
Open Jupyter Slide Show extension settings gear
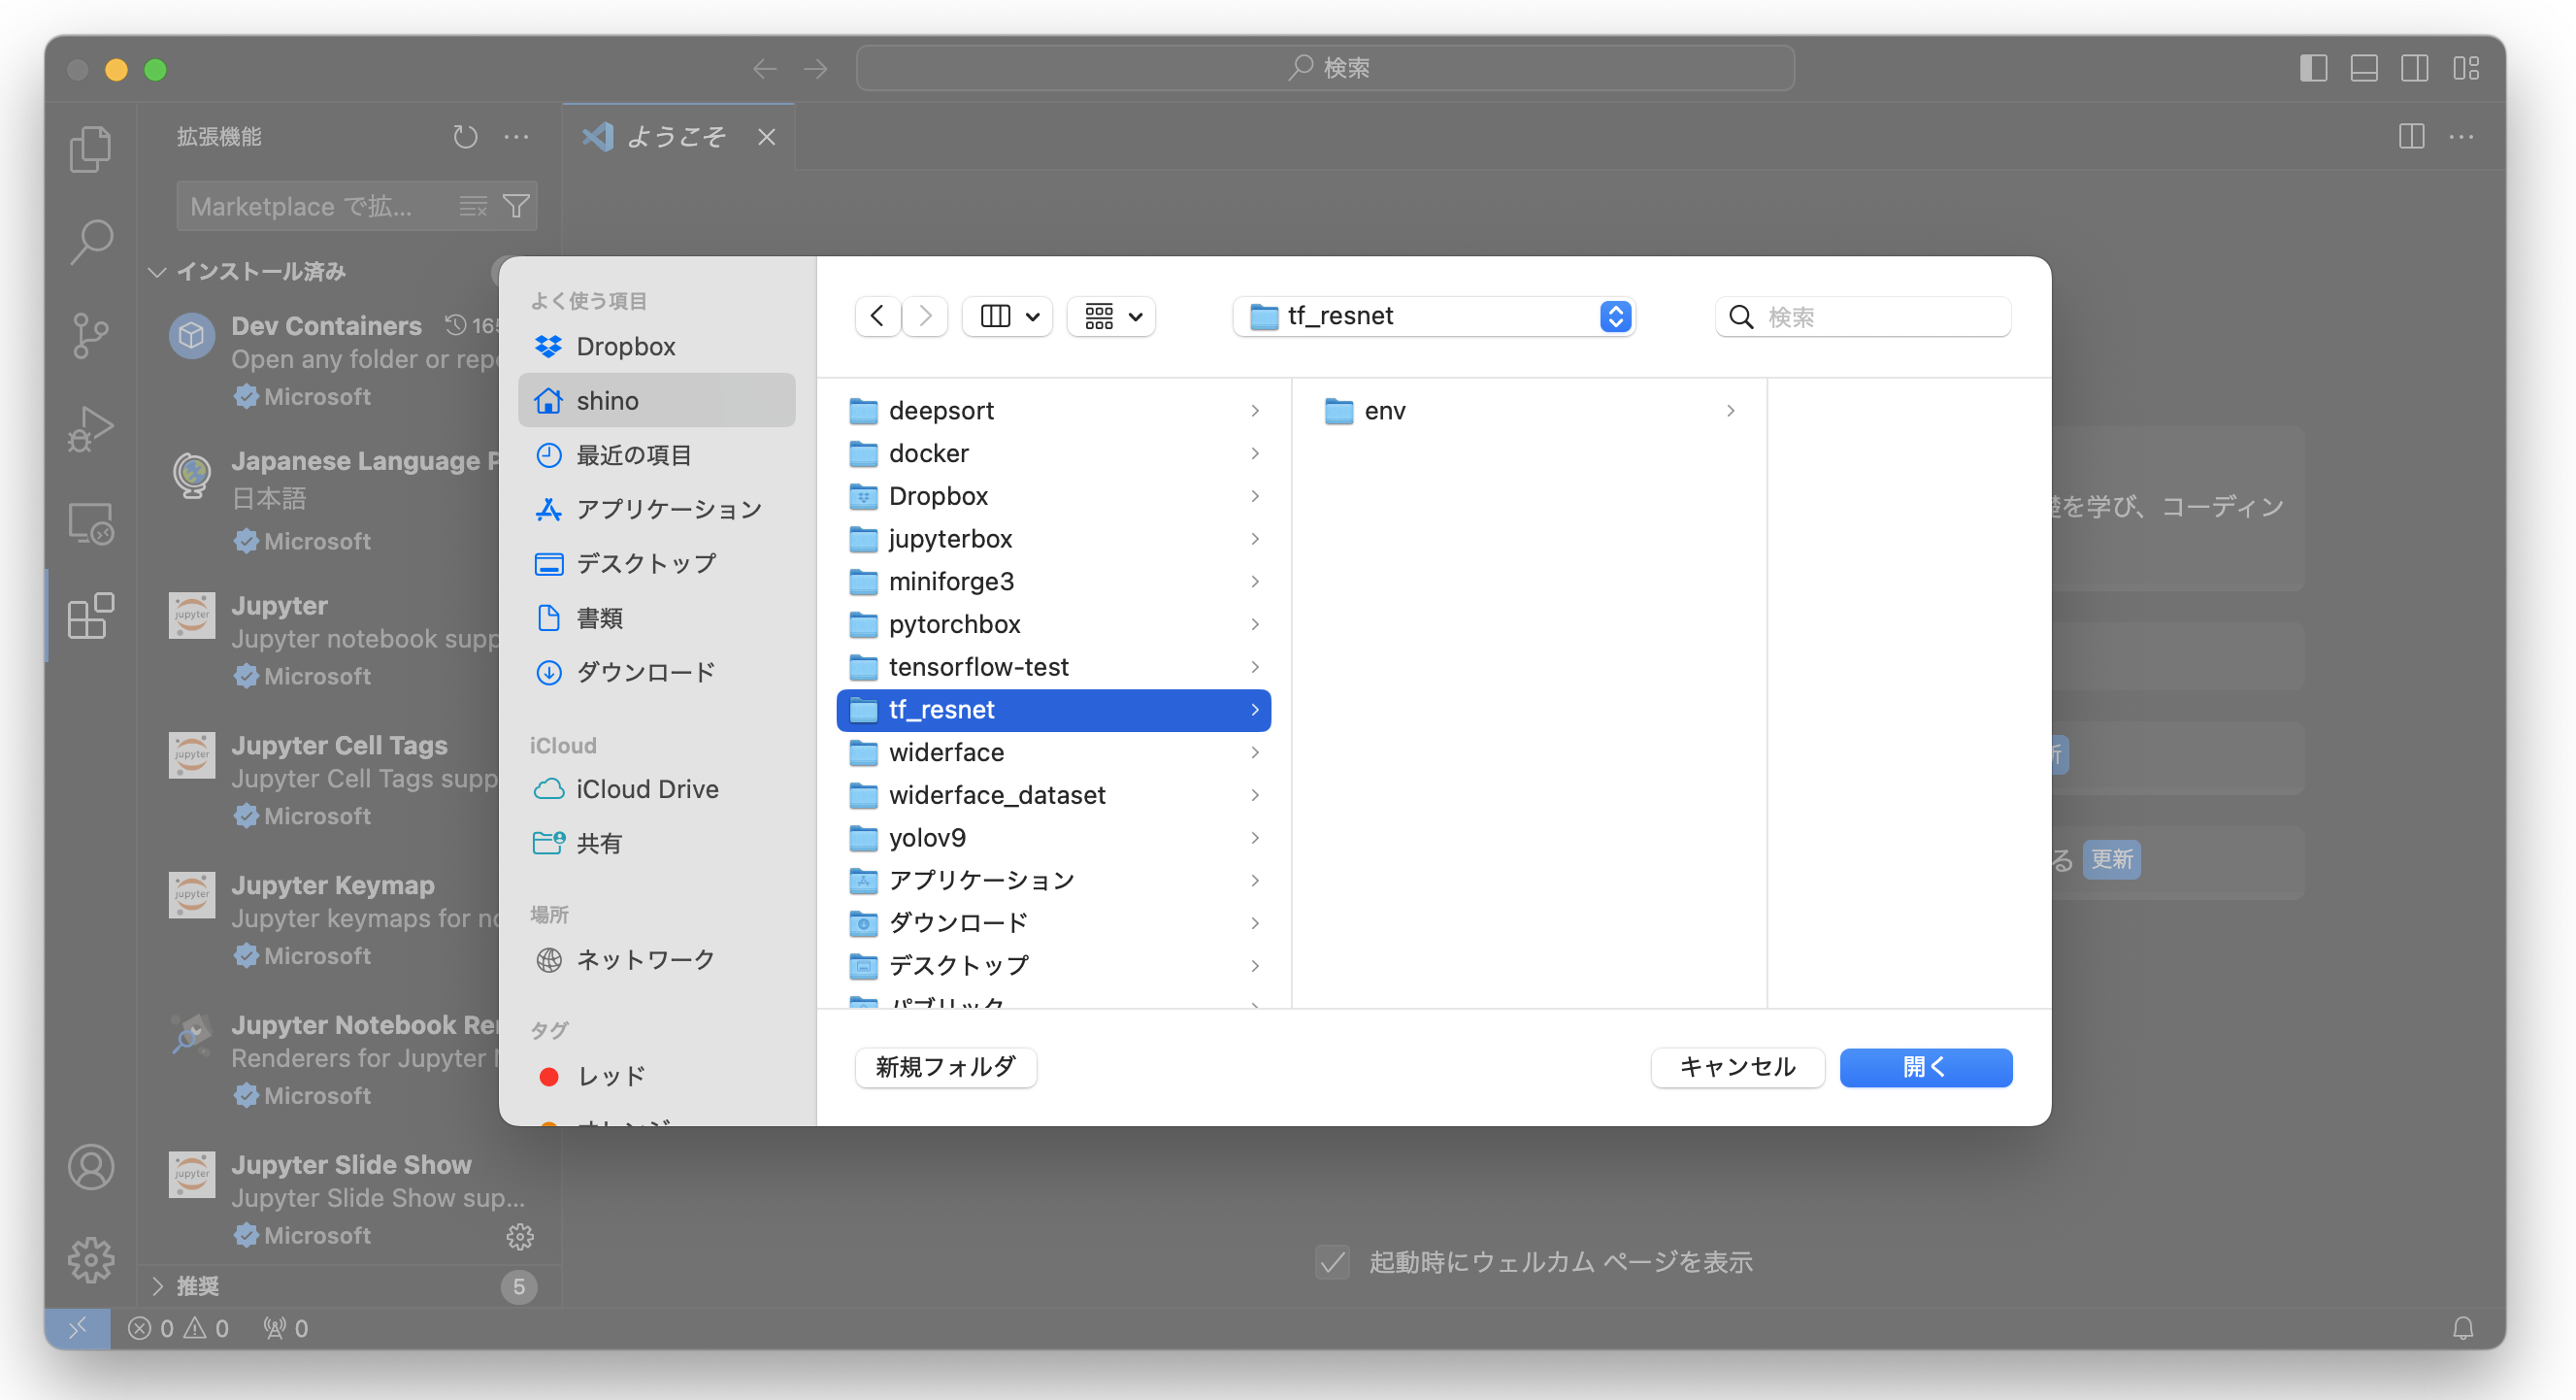520,1236
